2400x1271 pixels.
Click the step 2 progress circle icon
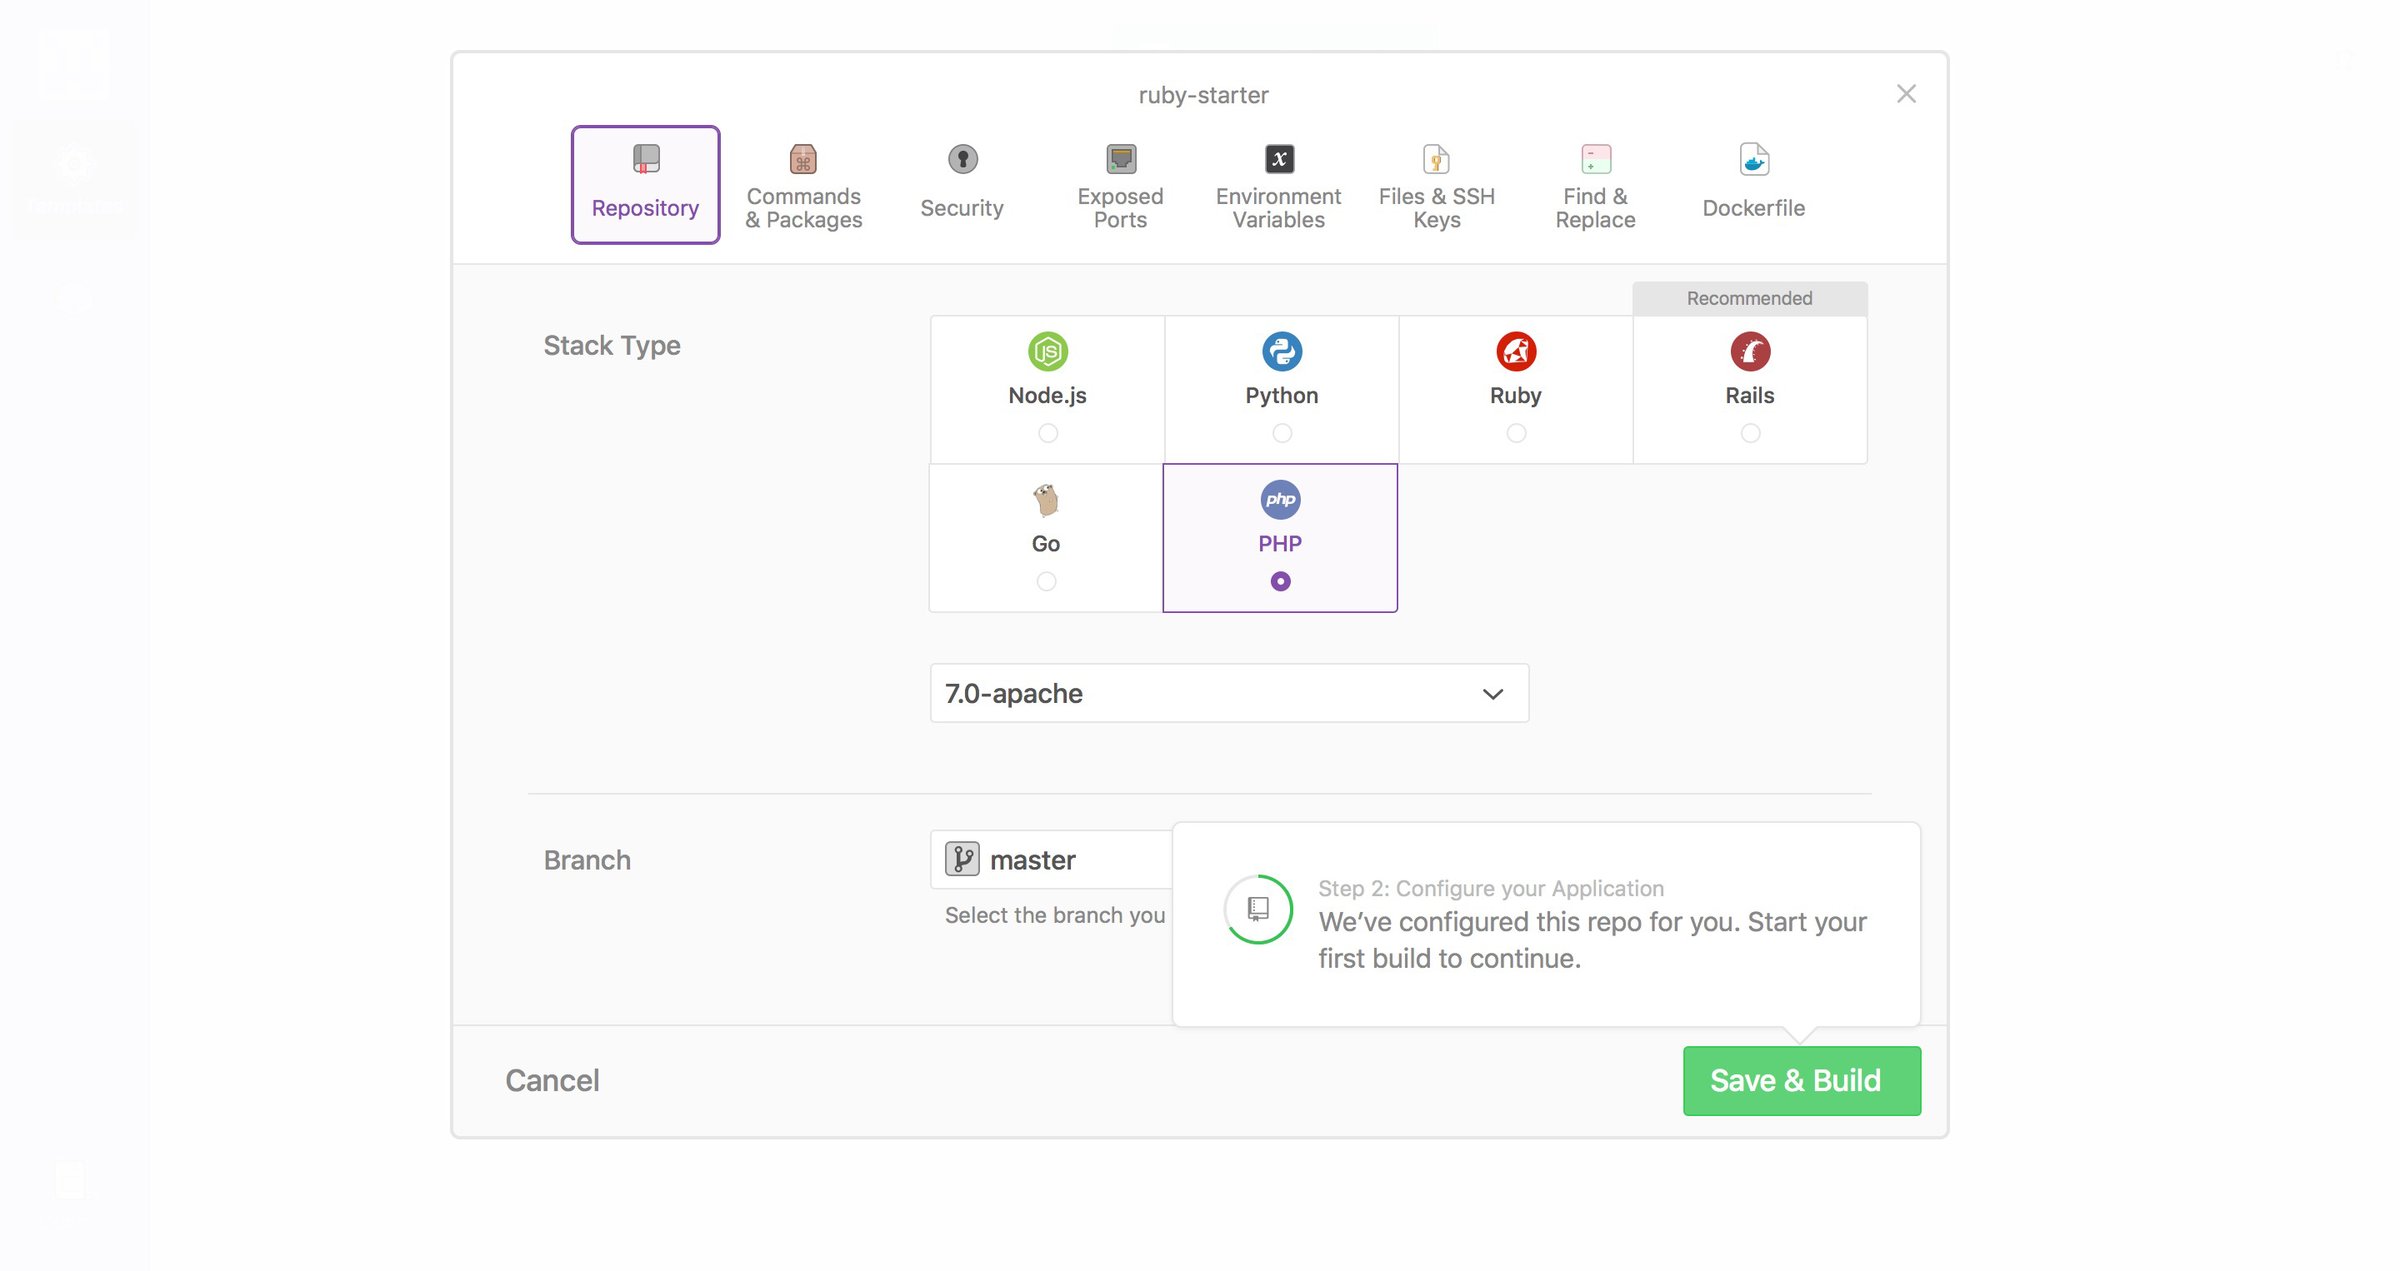point(1258,909)
